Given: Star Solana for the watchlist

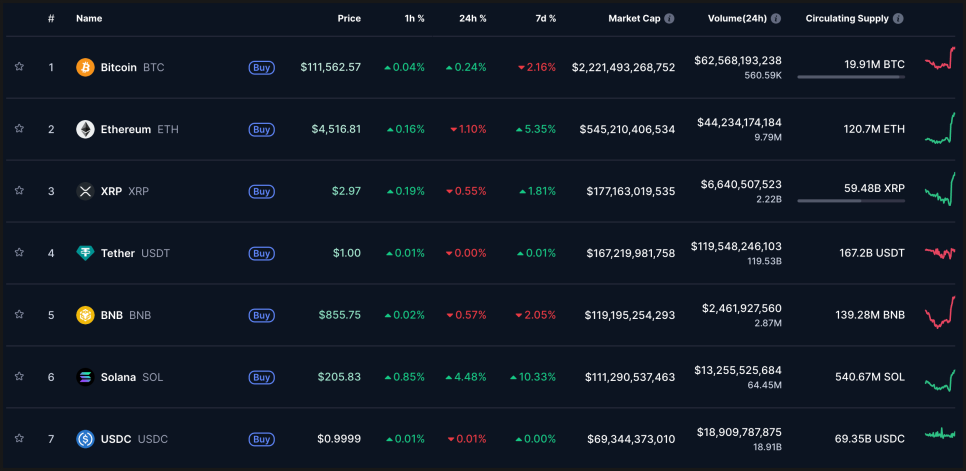Looking at the screenshot, I should pyautogui.click(x=19, y=376).
